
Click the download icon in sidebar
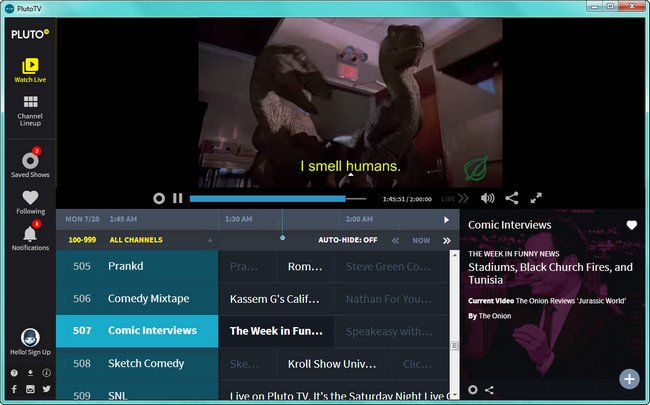point(30,373)
